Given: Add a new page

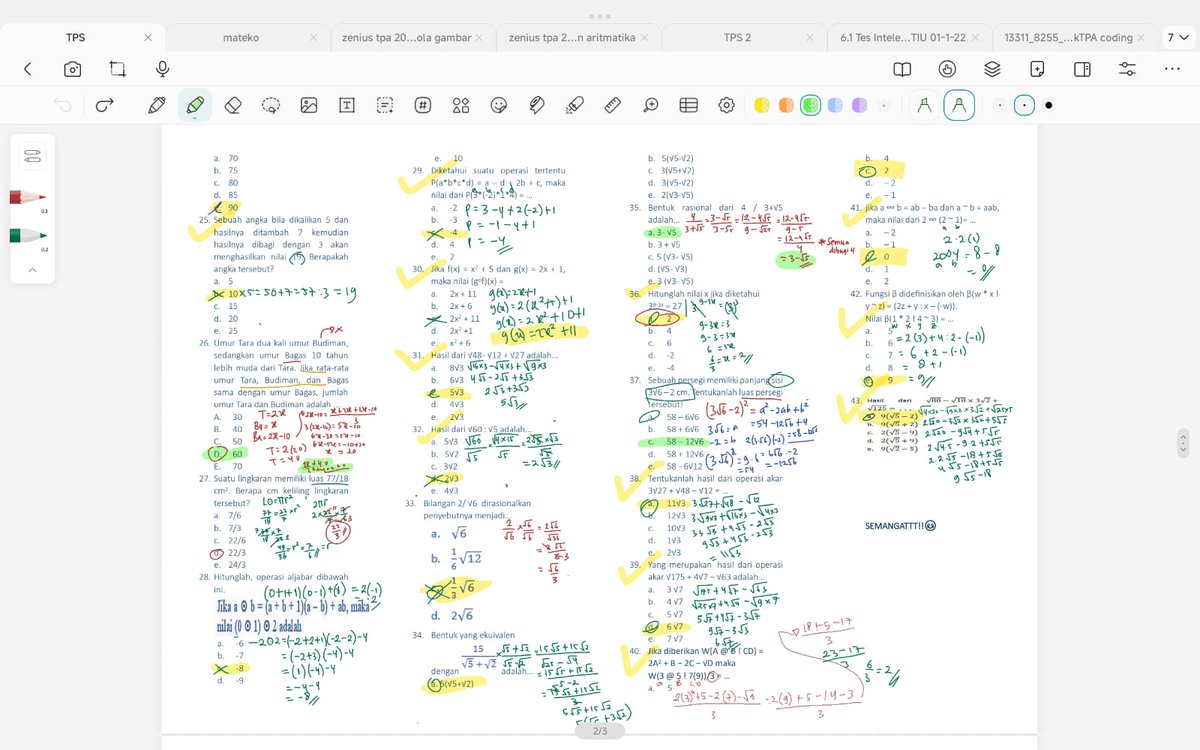Looking at the screenshot, I should (1037, 69).
